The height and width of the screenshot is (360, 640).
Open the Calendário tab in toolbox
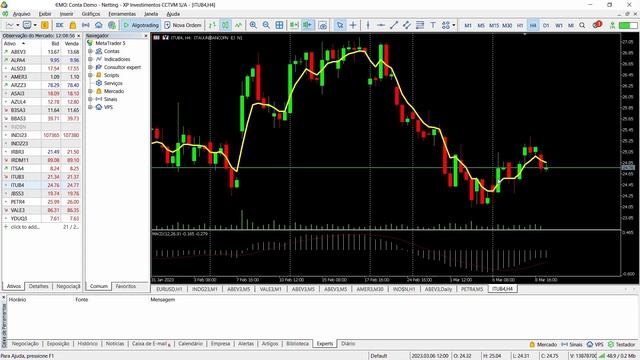(x=190, y=344)
